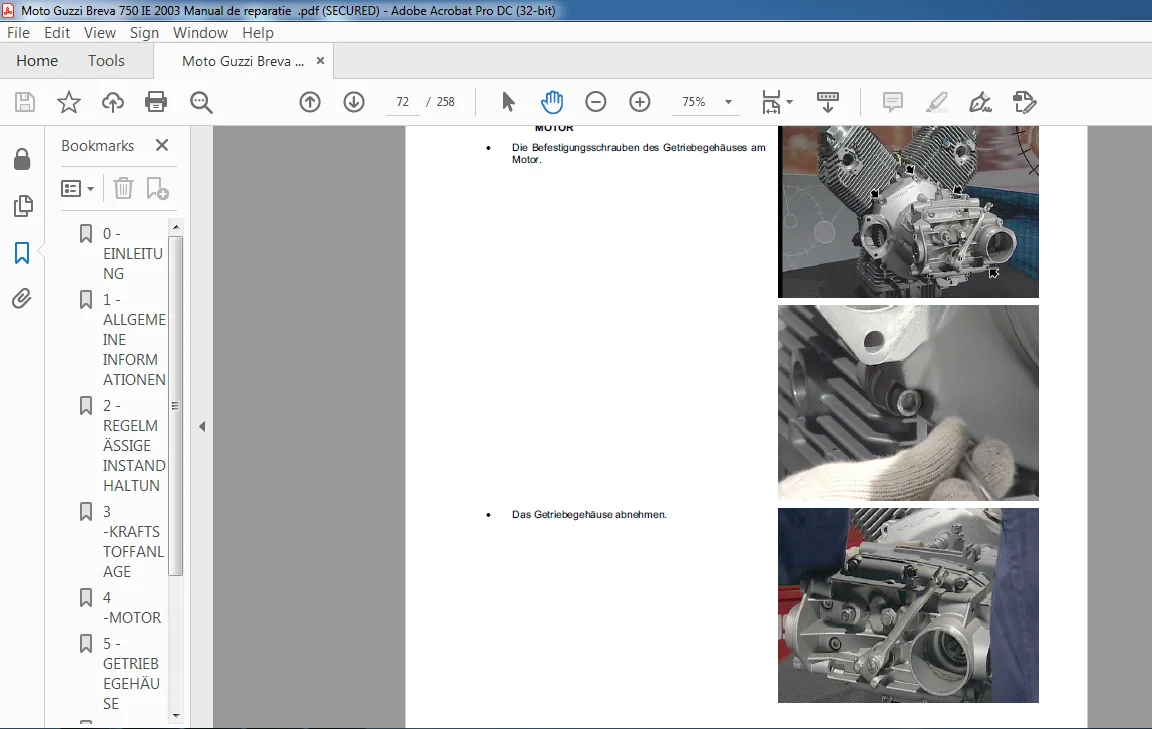Close the Moto Guzzi Breva tab

tap(320, 61)
